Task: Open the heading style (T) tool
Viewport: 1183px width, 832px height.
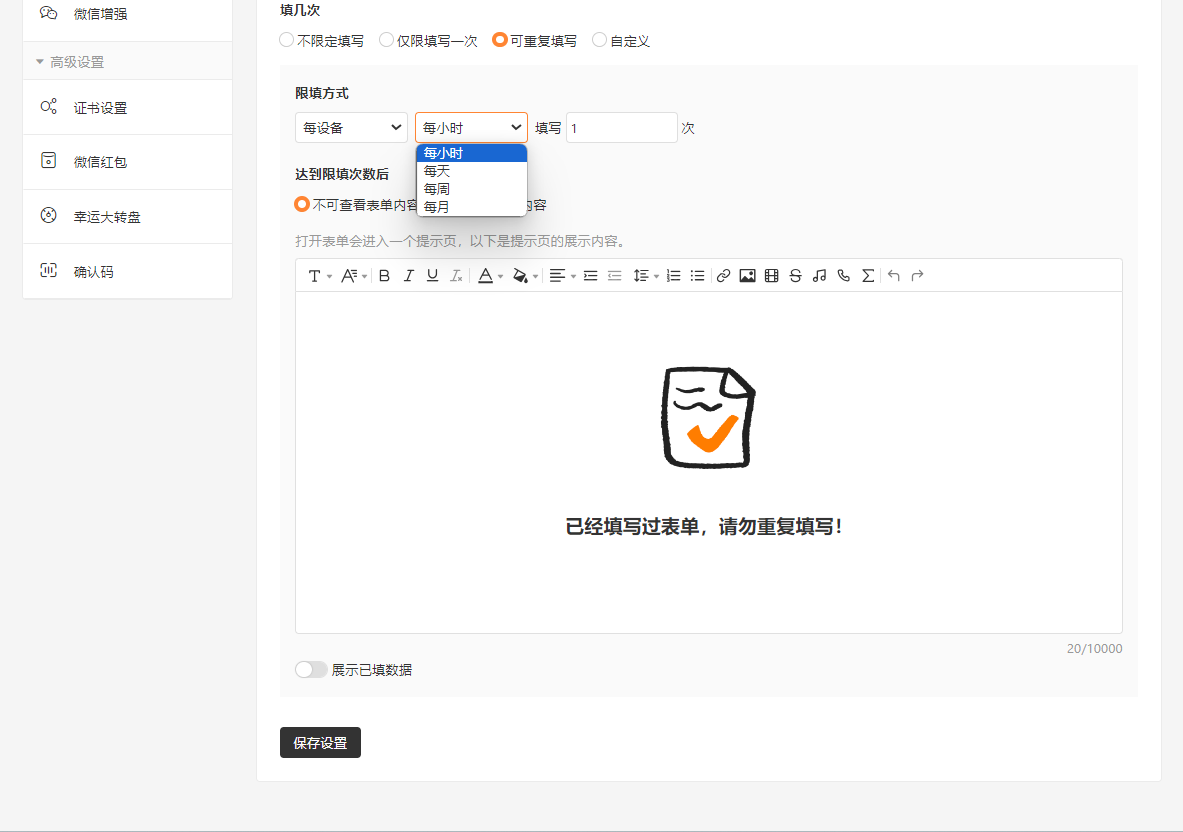Action: (315, 276)
